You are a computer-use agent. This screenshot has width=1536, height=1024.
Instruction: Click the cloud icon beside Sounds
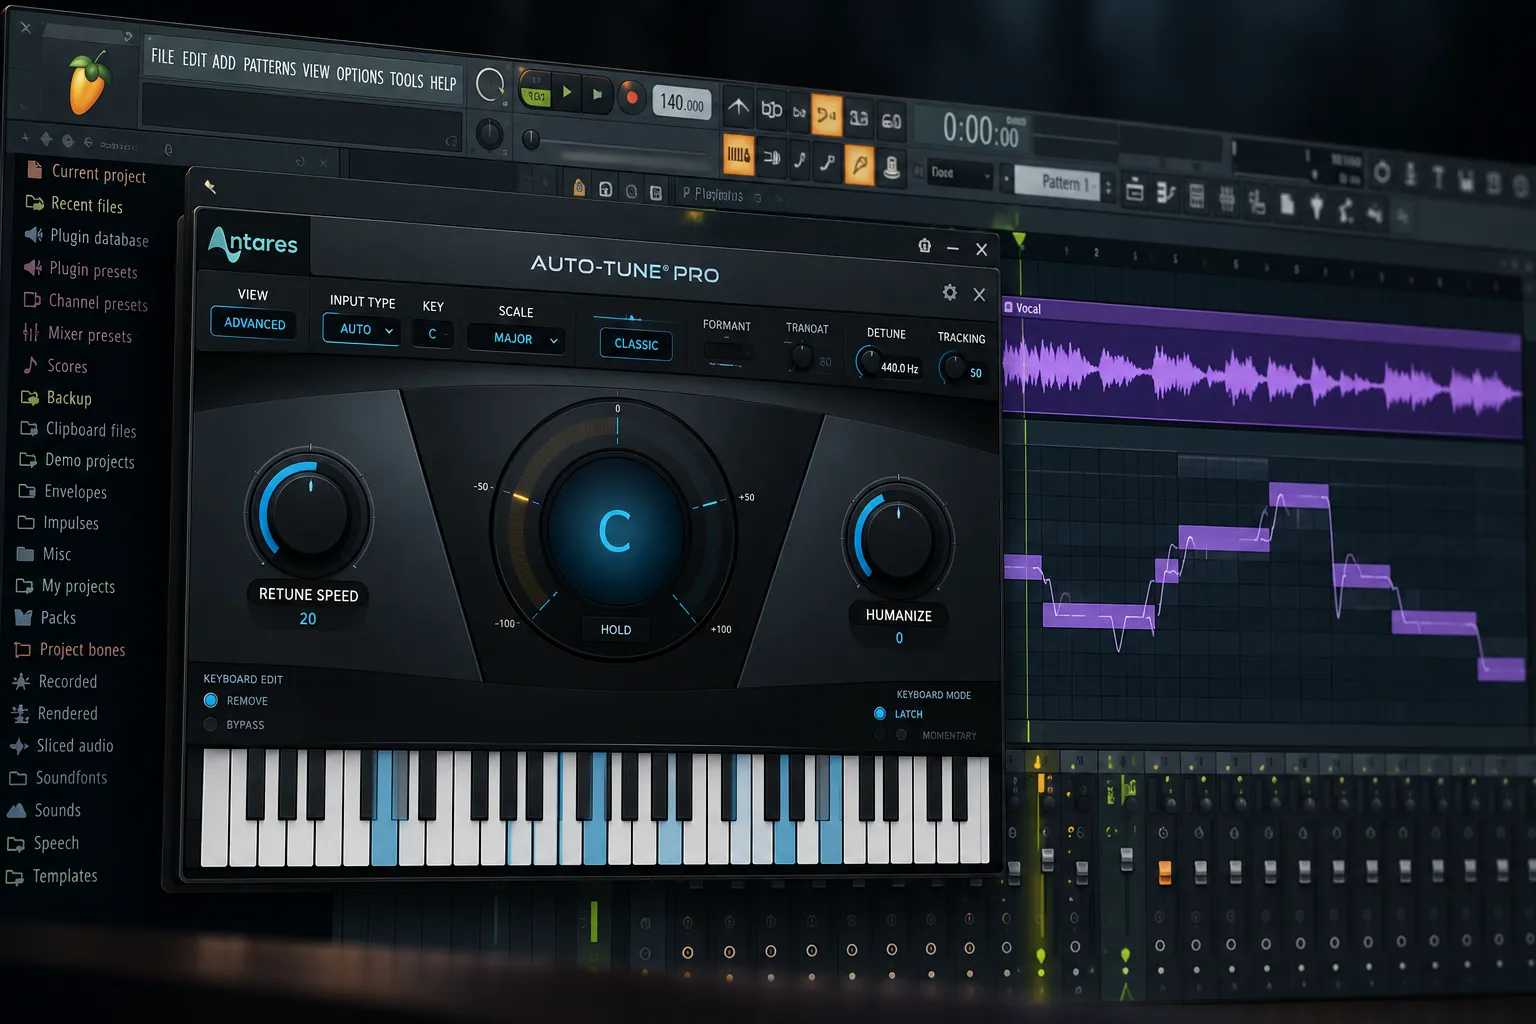coord(16,810)
